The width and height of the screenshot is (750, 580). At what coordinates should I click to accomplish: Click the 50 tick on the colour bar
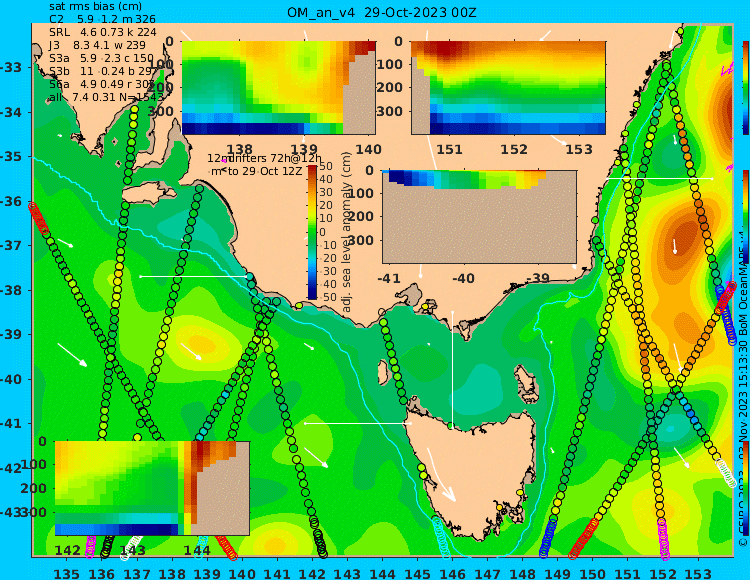(x=326, y=166)
